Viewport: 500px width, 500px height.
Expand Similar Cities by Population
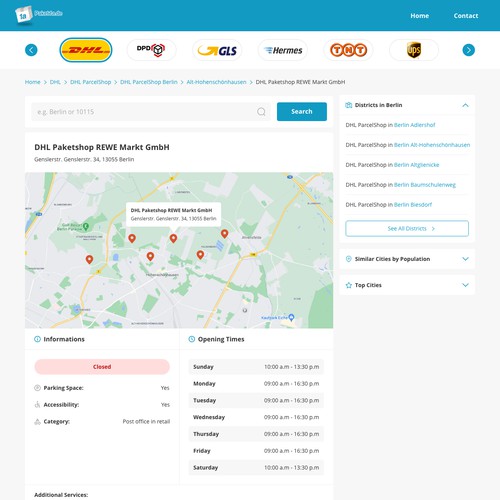click(465, 259)
